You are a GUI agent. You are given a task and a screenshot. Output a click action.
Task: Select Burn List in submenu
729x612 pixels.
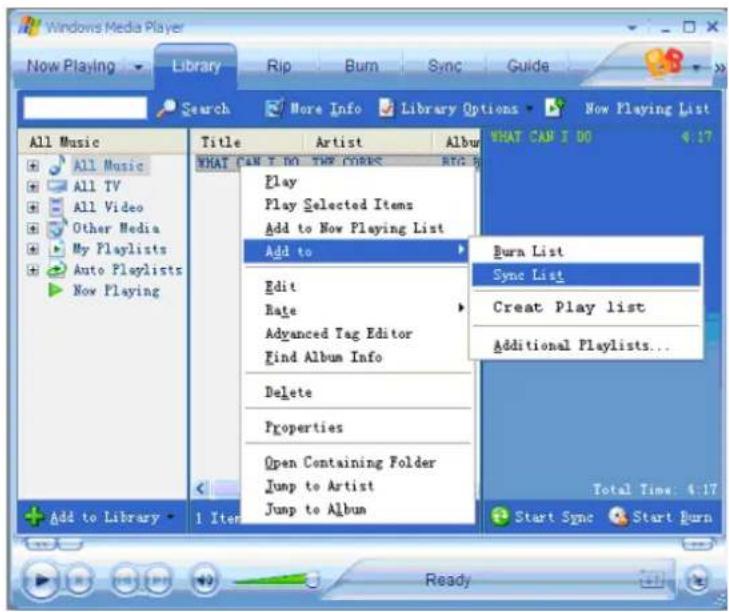point(586,251)
